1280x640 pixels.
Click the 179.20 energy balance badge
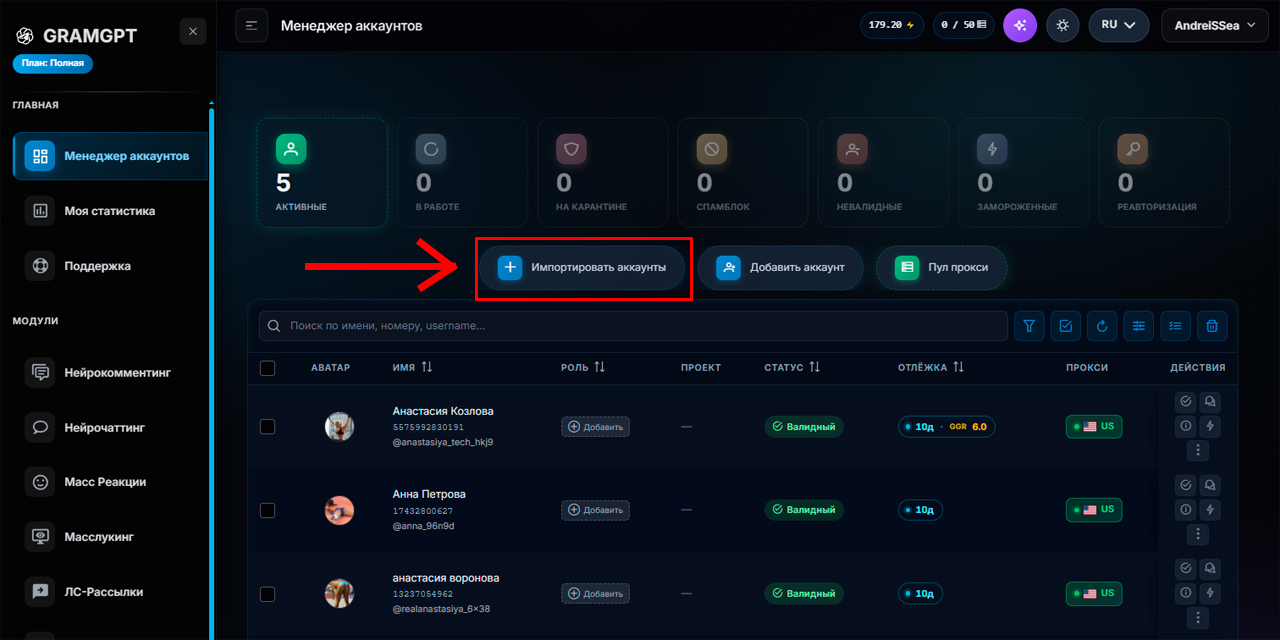point(892,25)
